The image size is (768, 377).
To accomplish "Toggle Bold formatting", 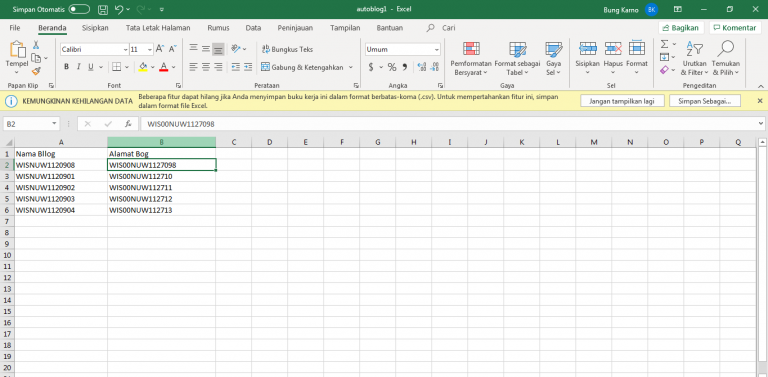I will coord(66,67).
